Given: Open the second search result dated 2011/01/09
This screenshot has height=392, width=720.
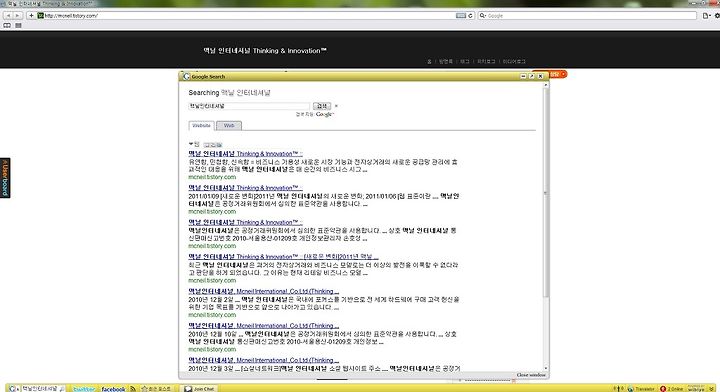Looking at the screenshot, I should 245,188.
